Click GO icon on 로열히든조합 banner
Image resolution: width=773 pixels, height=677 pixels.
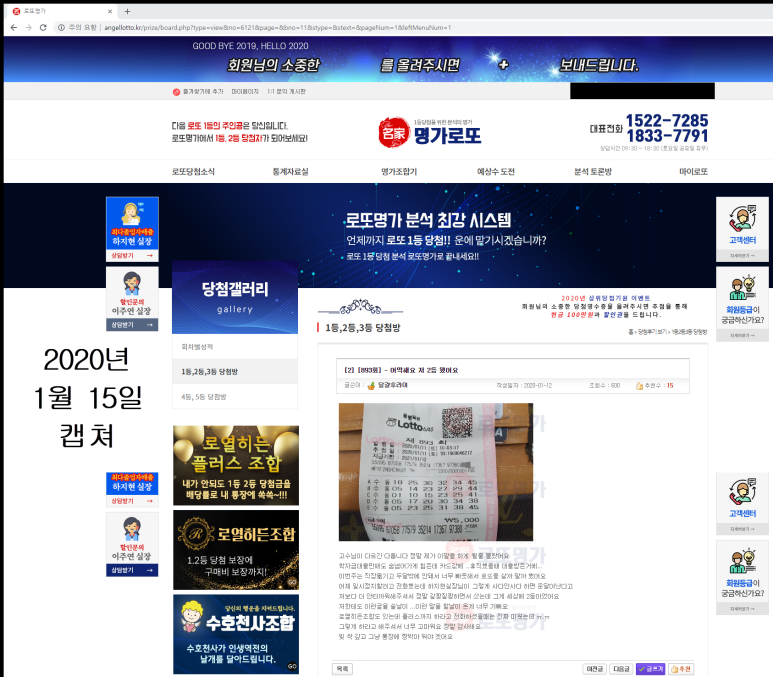(x=292, y=582)
